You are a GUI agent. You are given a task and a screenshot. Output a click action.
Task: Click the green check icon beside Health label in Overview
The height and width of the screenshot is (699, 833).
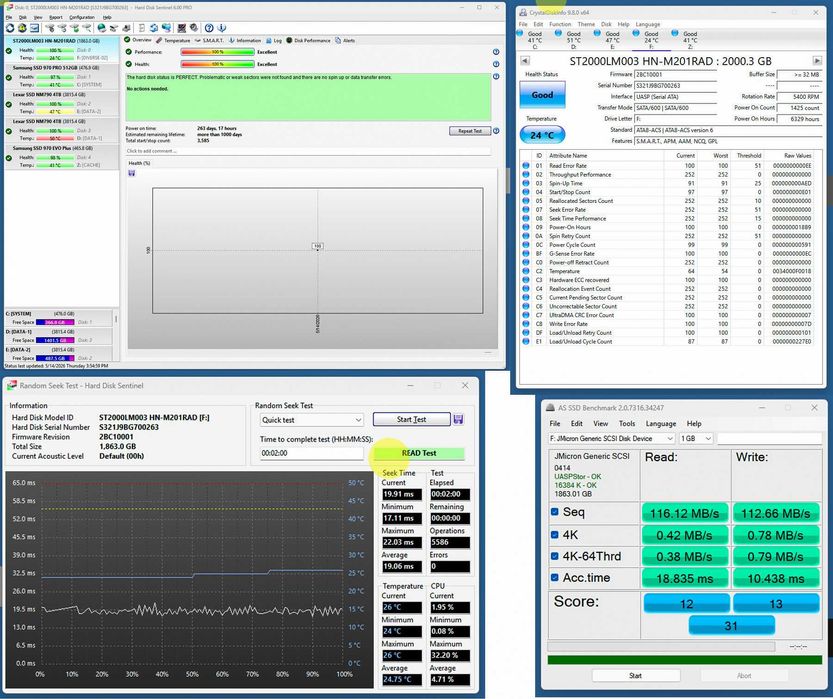(129, 64)
